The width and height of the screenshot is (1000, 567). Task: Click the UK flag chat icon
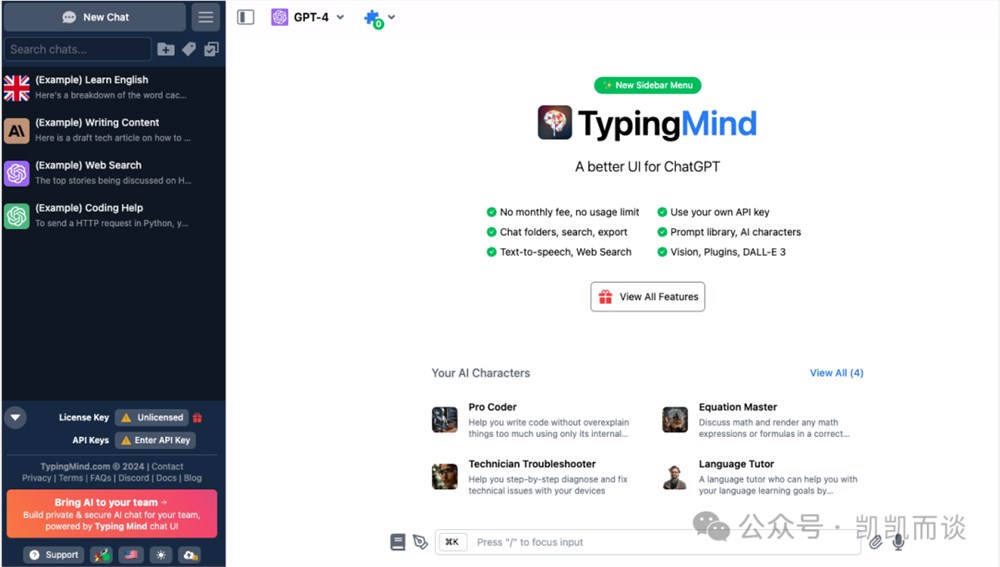(17, 88)
